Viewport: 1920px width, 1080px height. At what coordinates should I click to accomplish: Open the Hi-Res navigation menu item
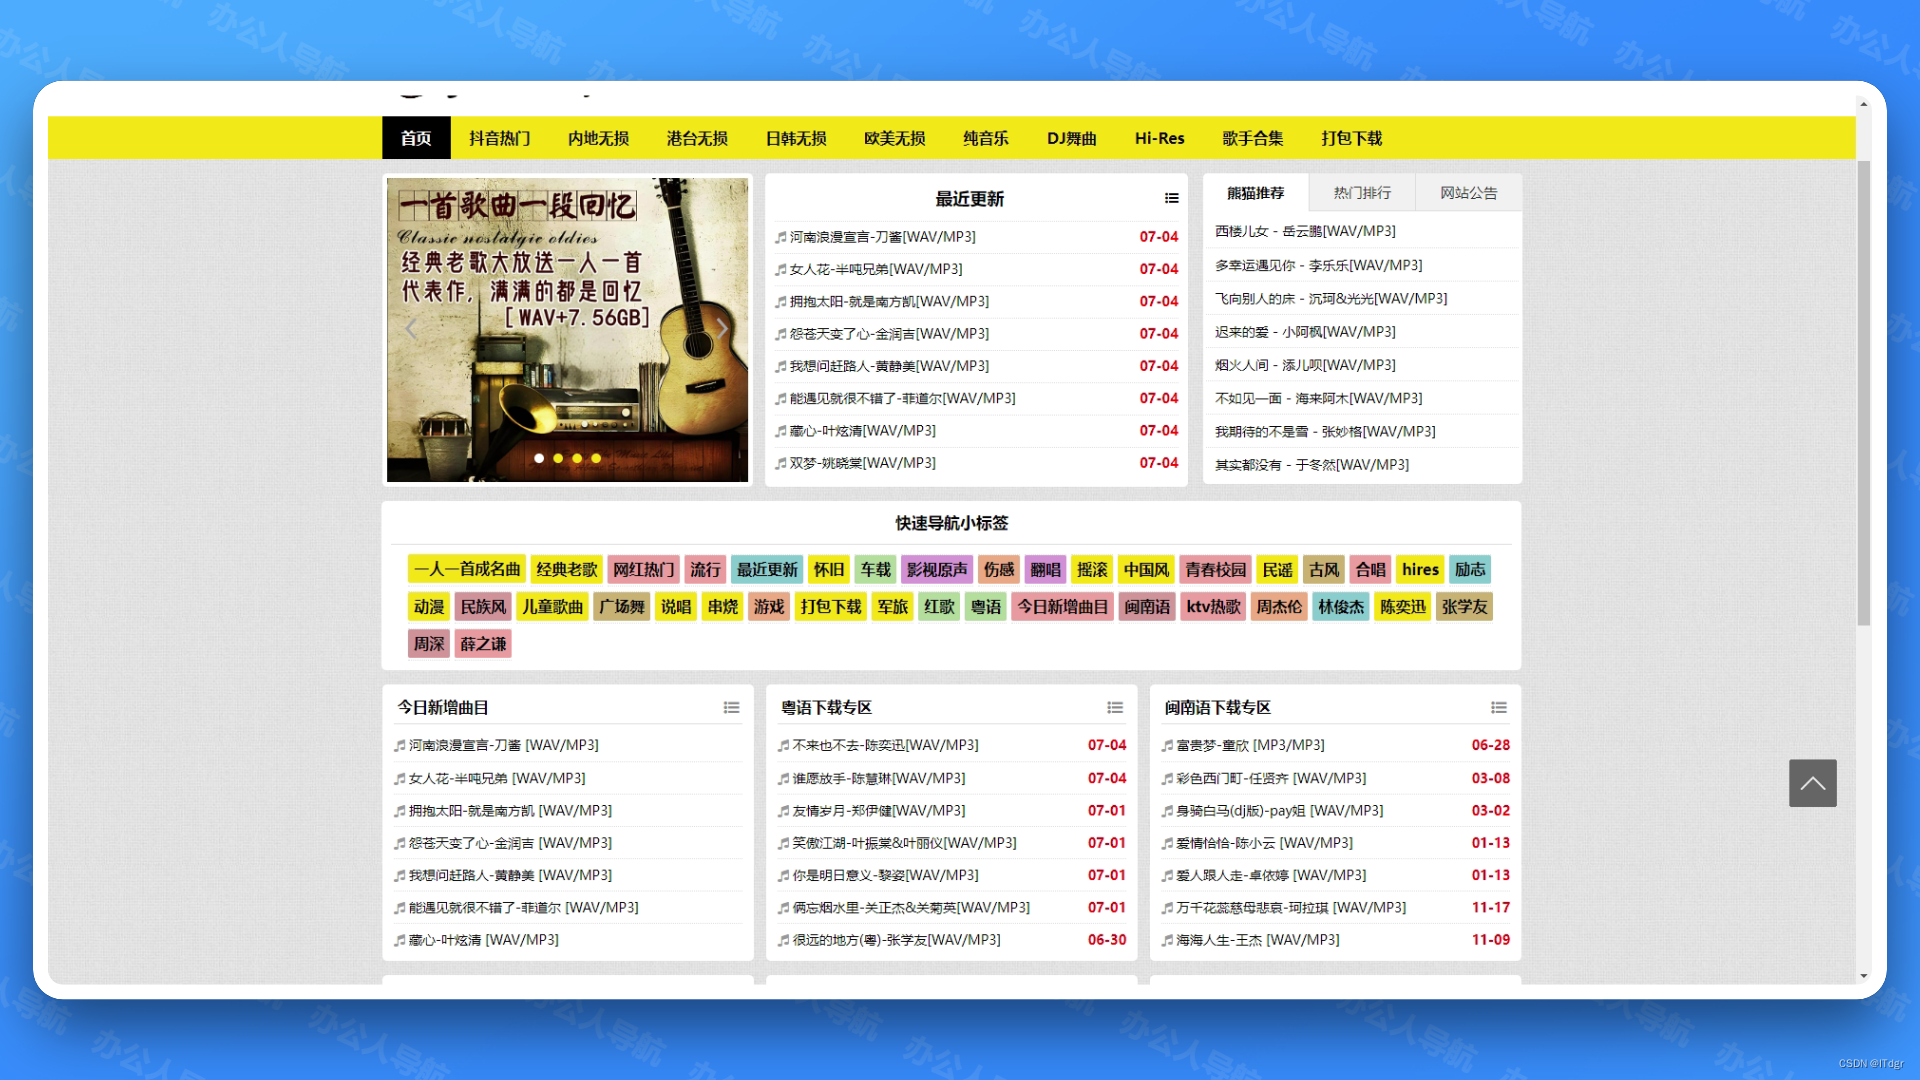[1159, 139]
